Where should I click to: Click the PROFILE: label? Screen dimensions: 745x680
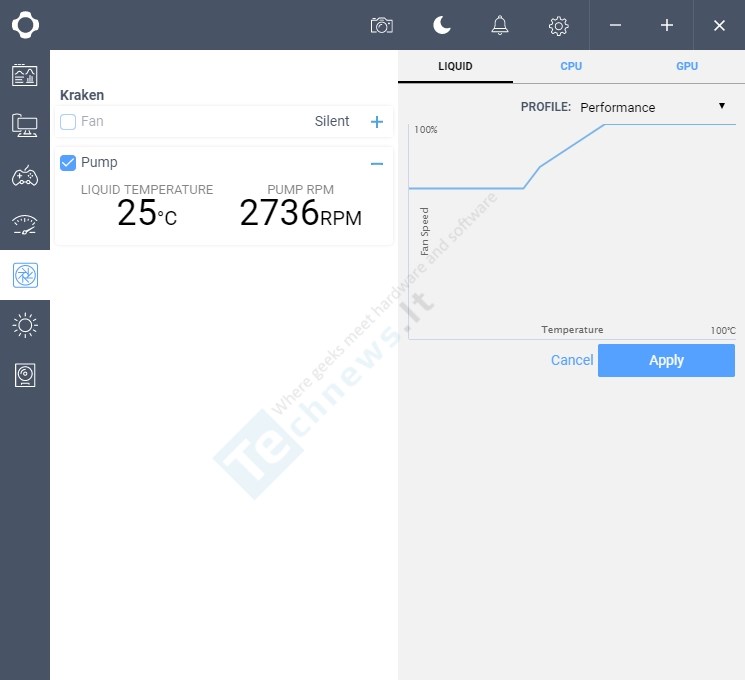click(545, 107)
